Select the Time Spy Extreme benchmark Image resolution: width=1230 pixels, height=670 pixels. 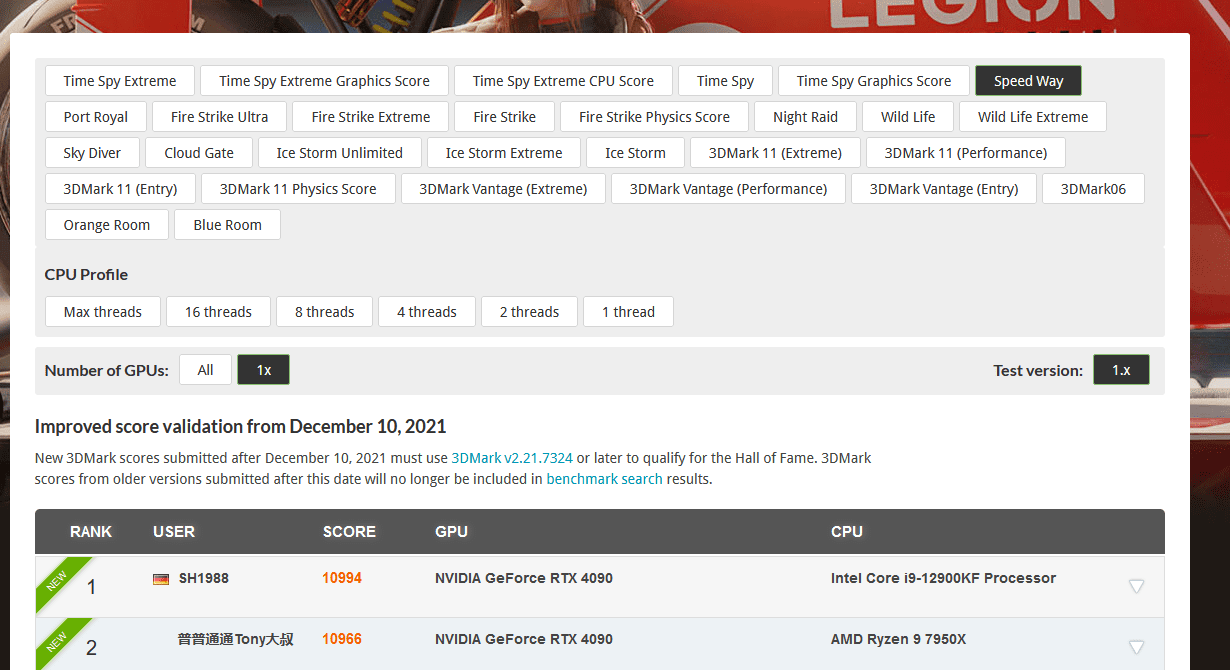[x=120, y=81]
